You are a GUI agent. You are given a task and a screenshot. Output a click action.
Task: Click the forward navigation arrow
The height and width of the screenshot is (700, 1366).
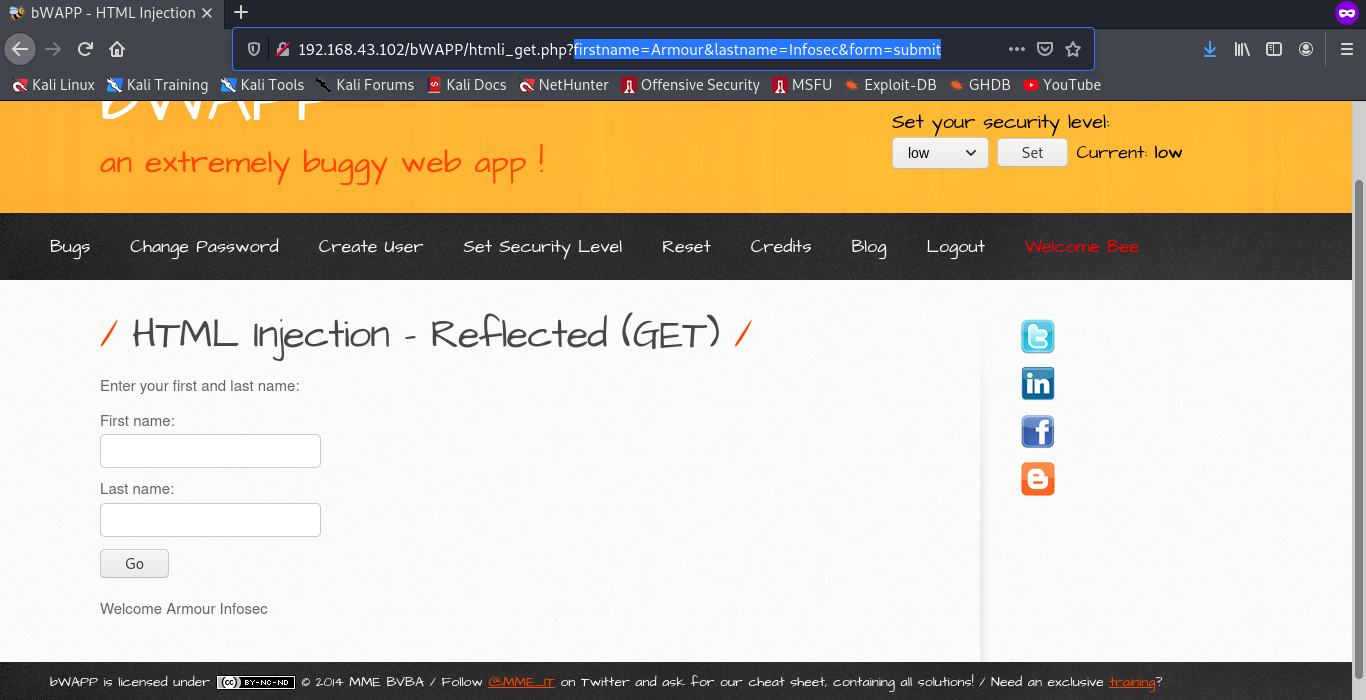(x=53, y=48)
